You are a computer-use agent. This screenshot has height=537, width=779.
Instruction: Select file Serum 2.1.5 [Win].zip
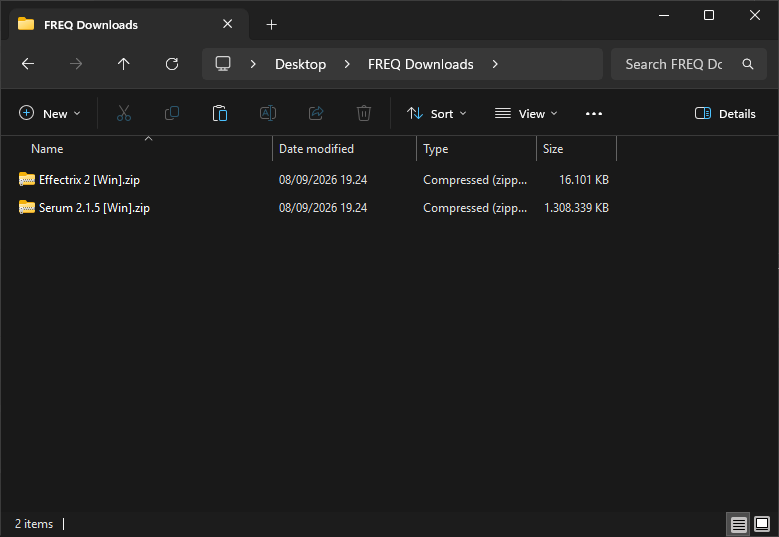[x=94, y=208]
